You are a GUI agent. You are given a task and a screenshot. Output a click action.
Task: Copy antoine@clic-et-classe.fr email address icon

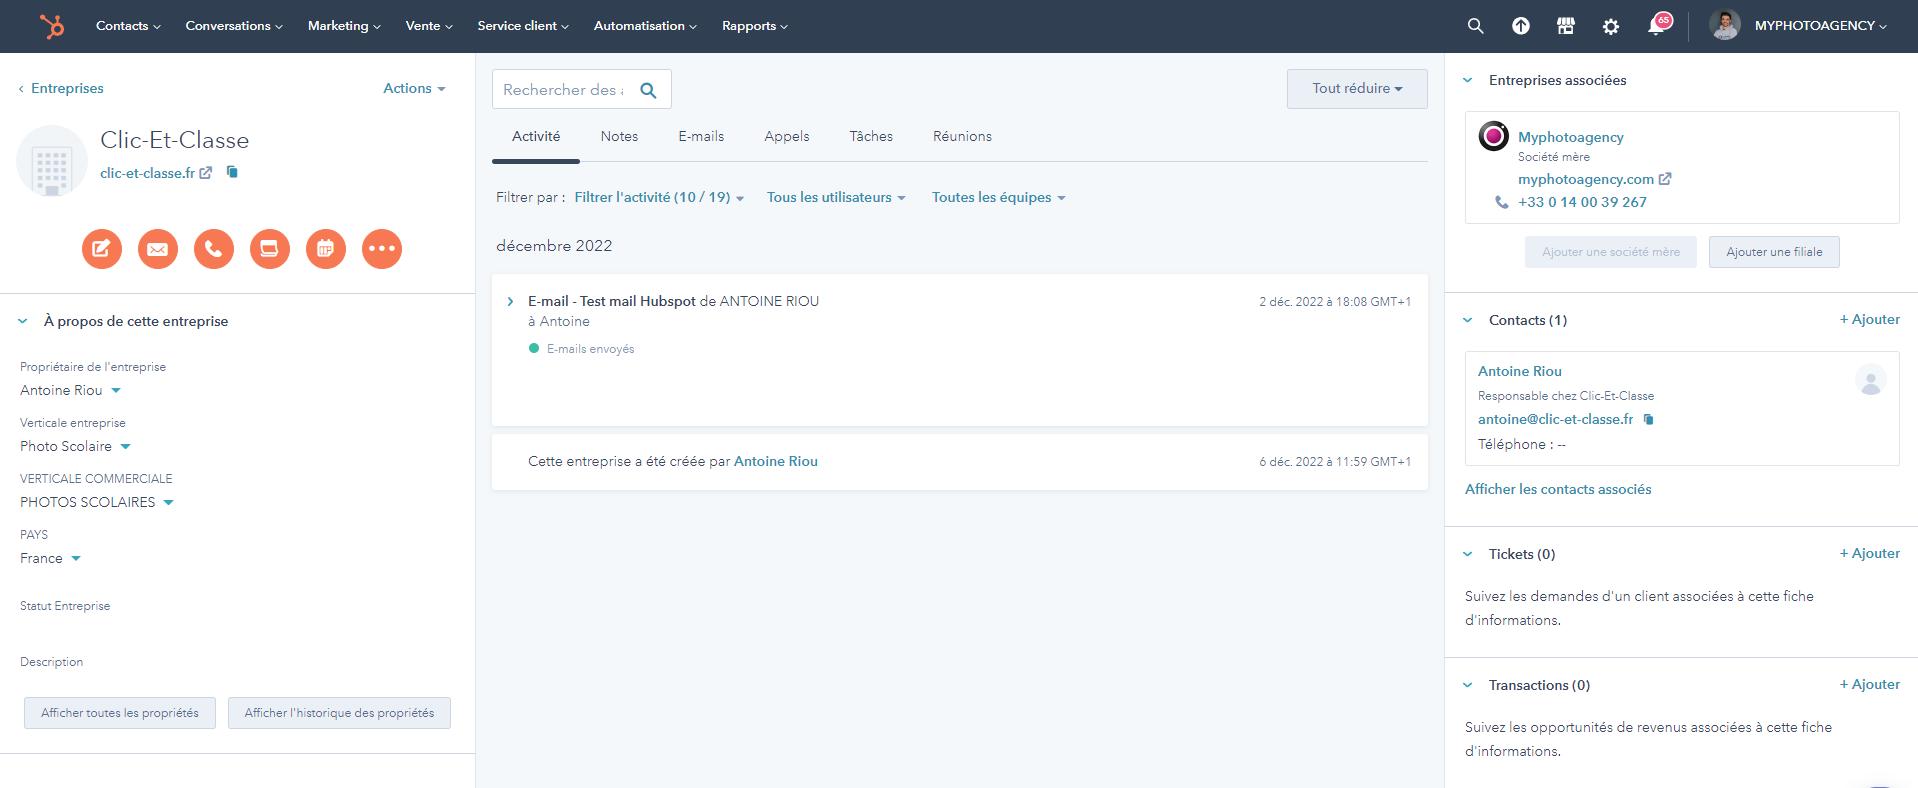[1649, 420]
